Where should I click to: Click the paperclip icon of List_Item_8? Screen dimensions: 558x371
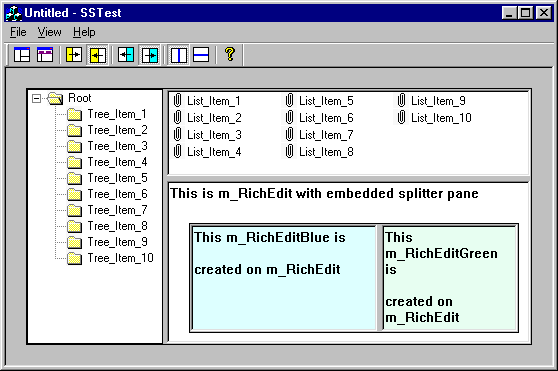(x=289, y=152)
